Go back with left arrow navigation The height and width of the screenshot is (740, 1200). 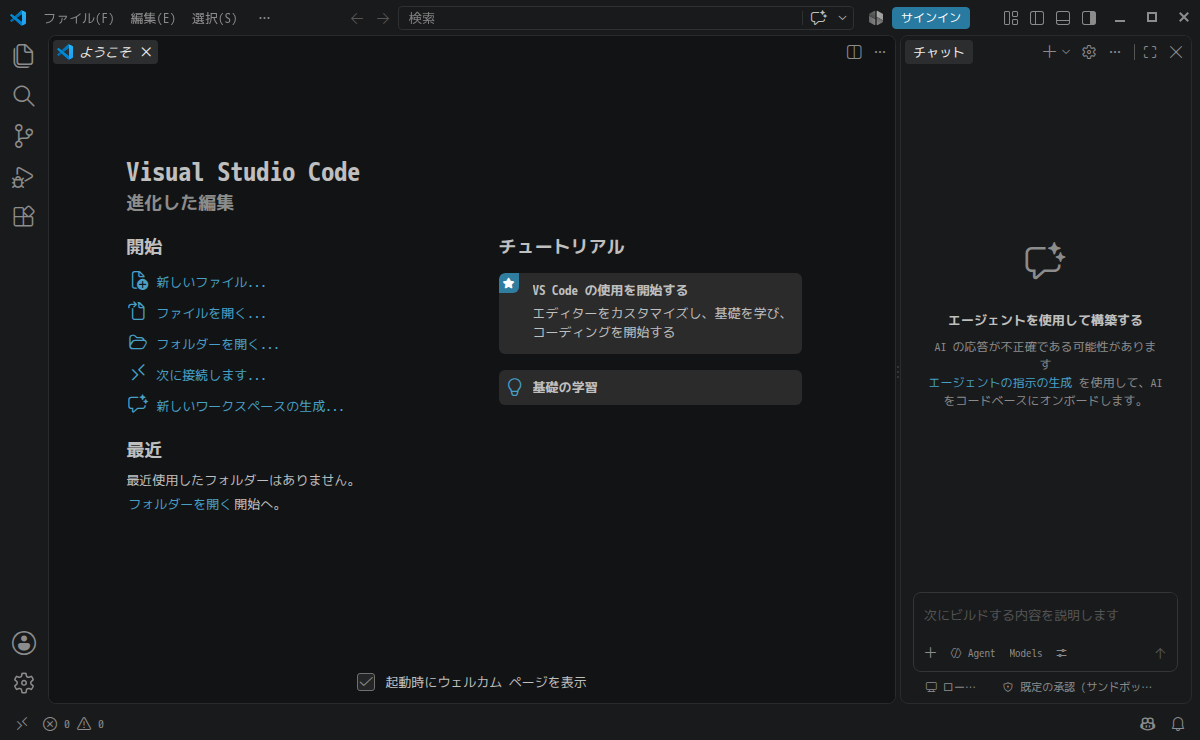[x=357, y=18]
